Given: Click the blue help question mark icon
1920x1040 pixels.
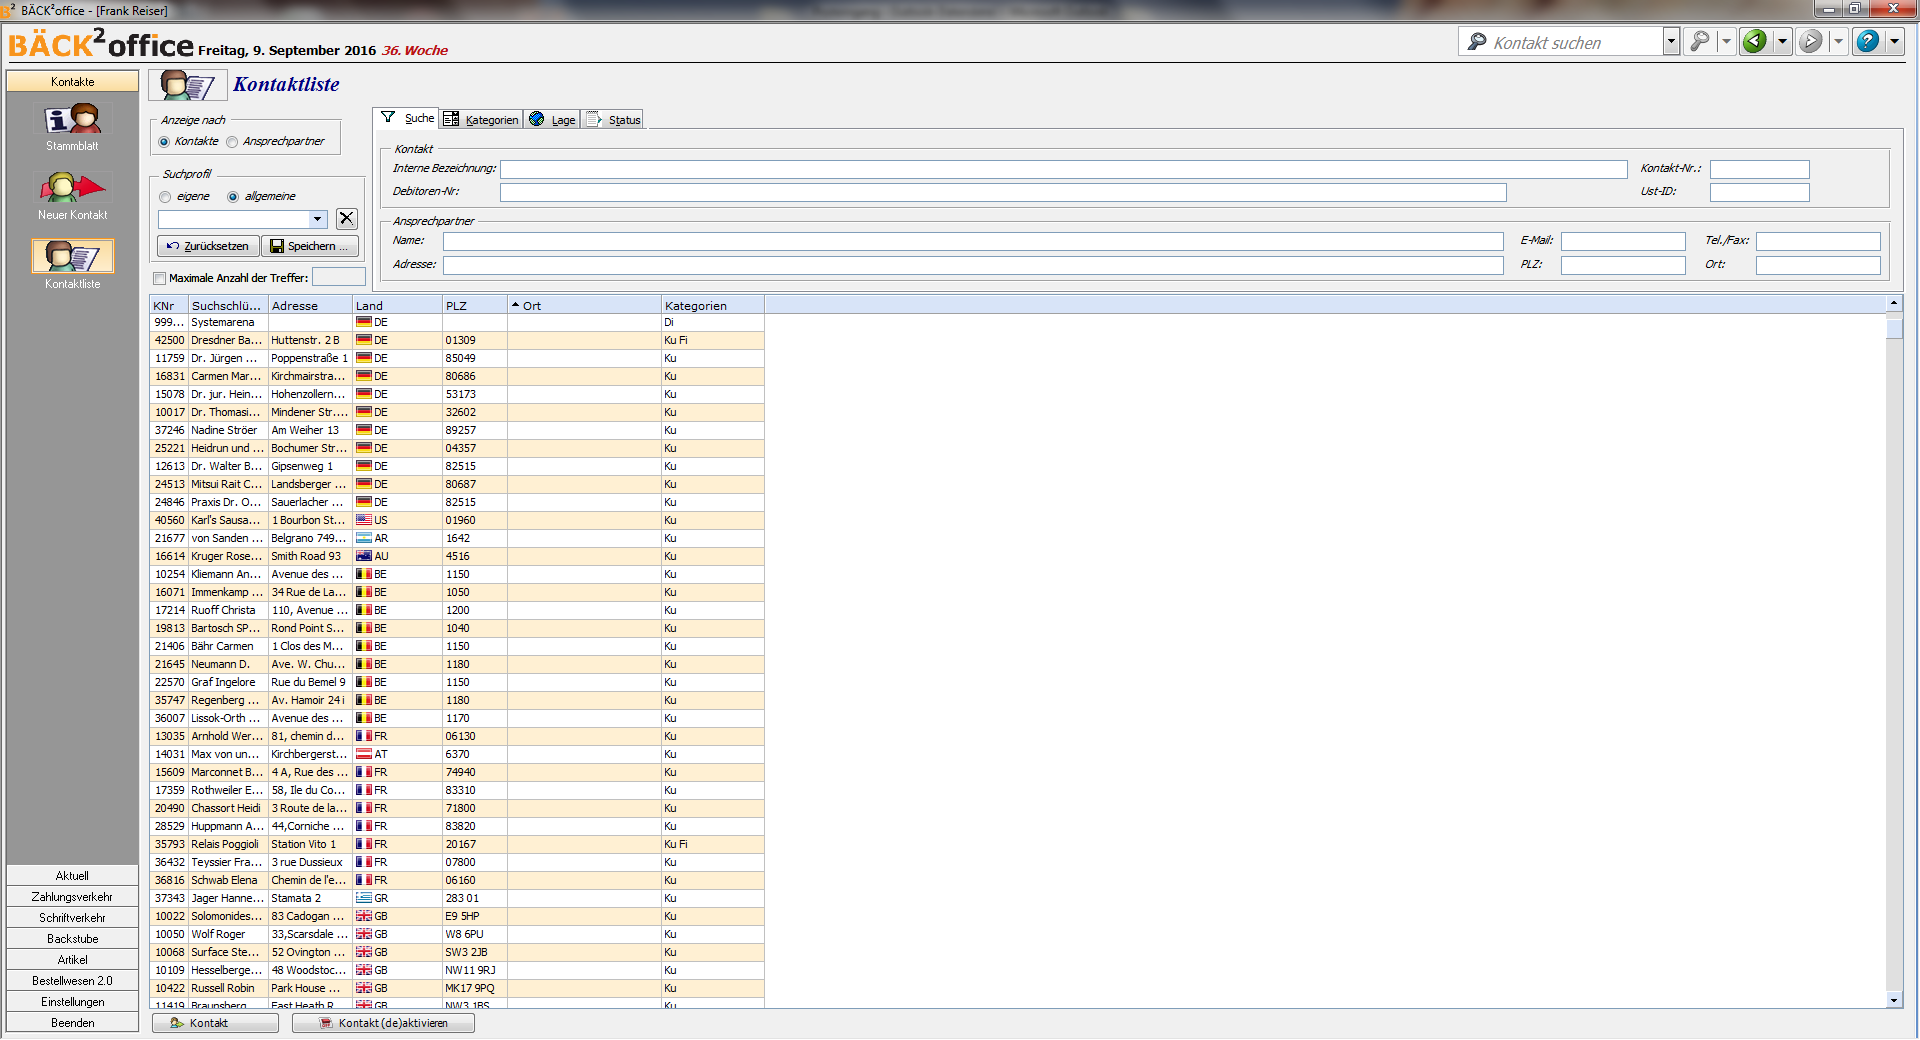Looking at the screenshot, I should click(x=1866, y=42).
